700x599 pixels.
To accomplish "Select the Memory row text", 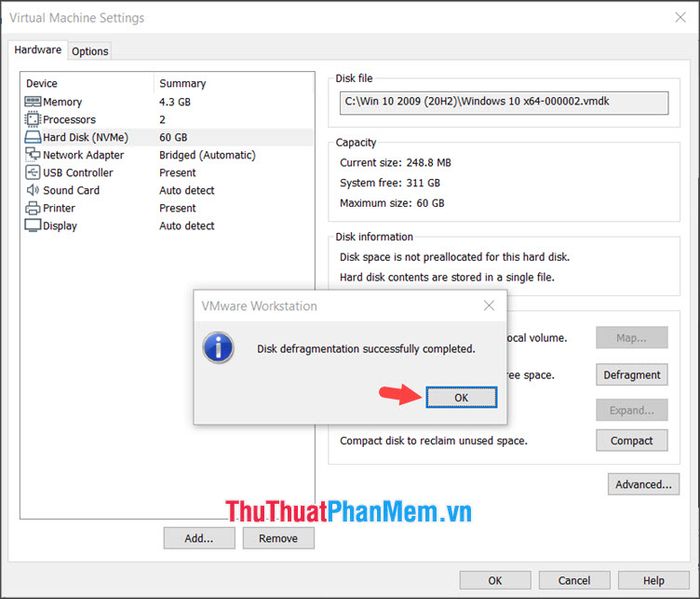I will click(x=62, y=102).
